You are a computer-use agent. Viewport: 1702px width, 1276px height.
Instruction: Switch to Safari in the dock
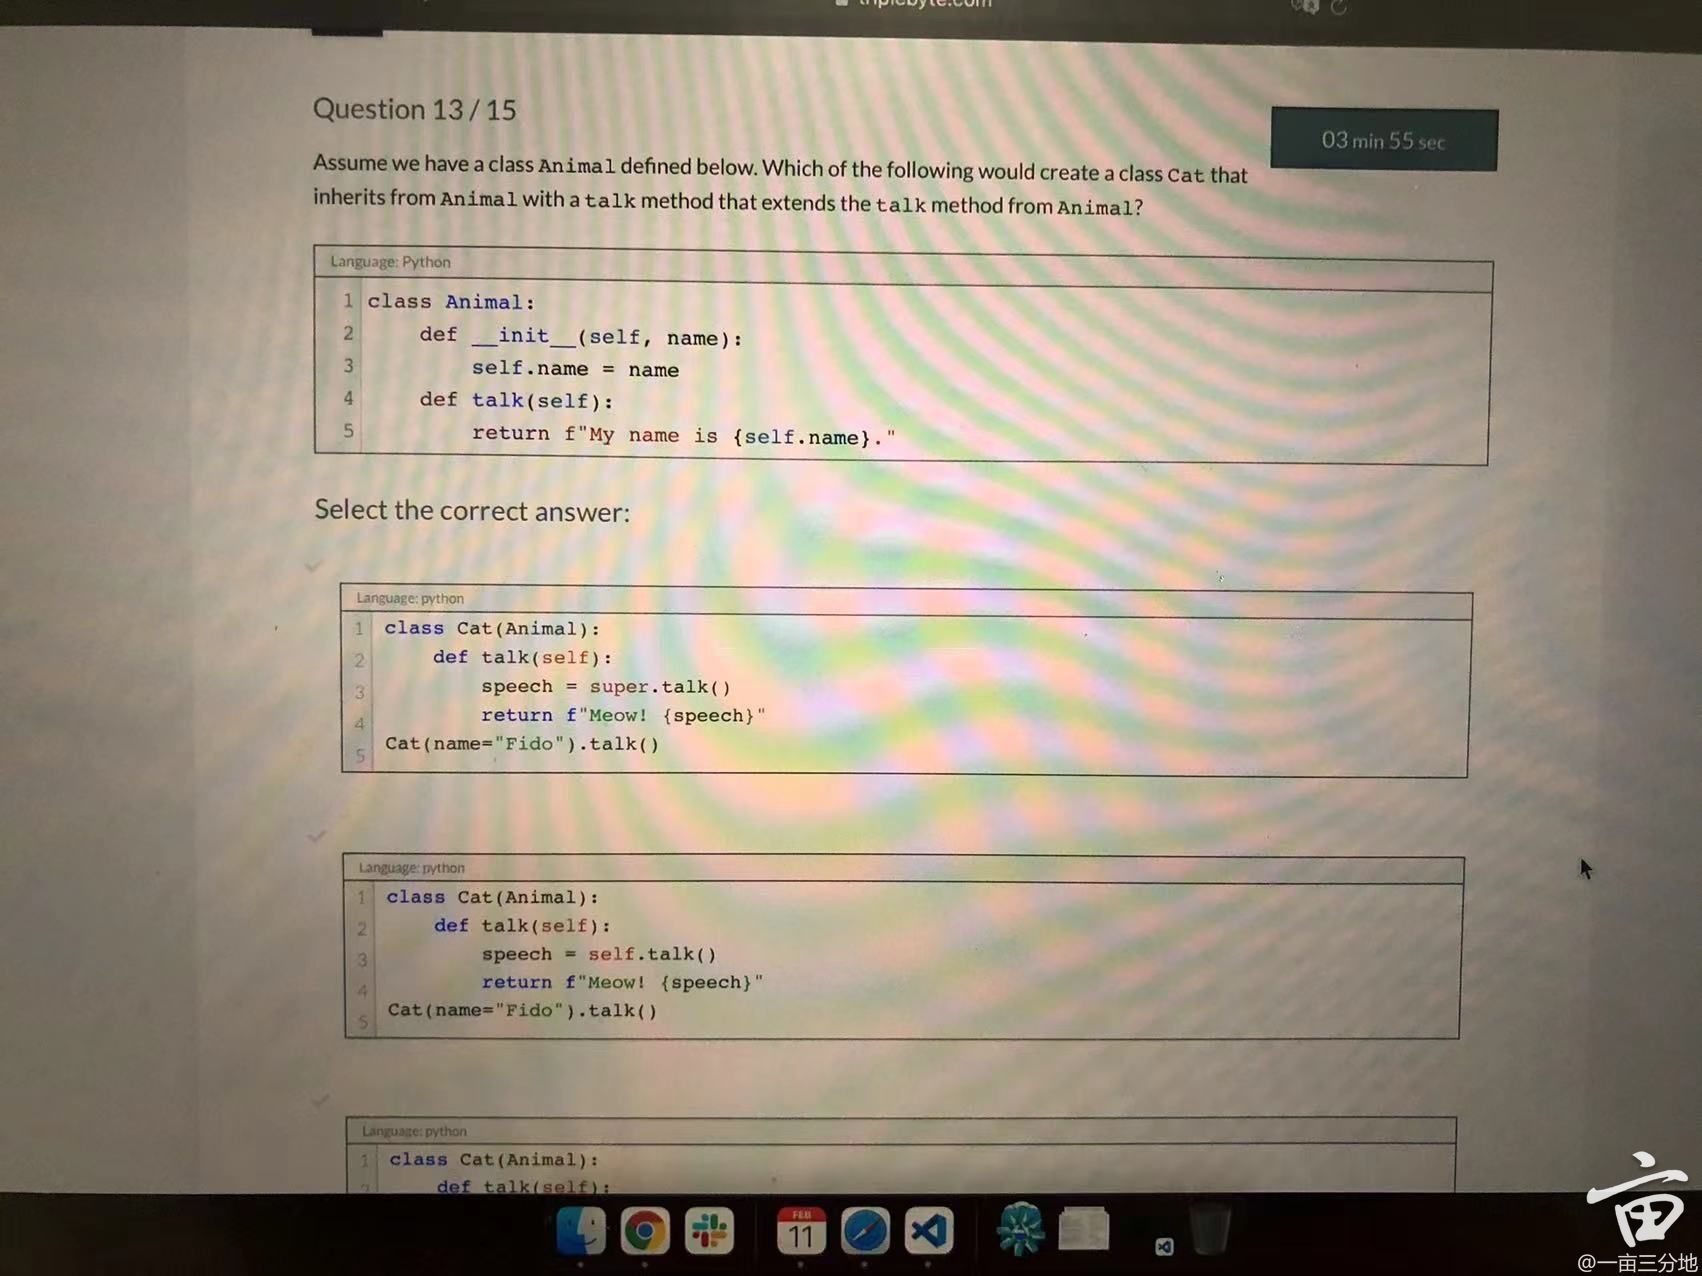[x=865, y=1231]
